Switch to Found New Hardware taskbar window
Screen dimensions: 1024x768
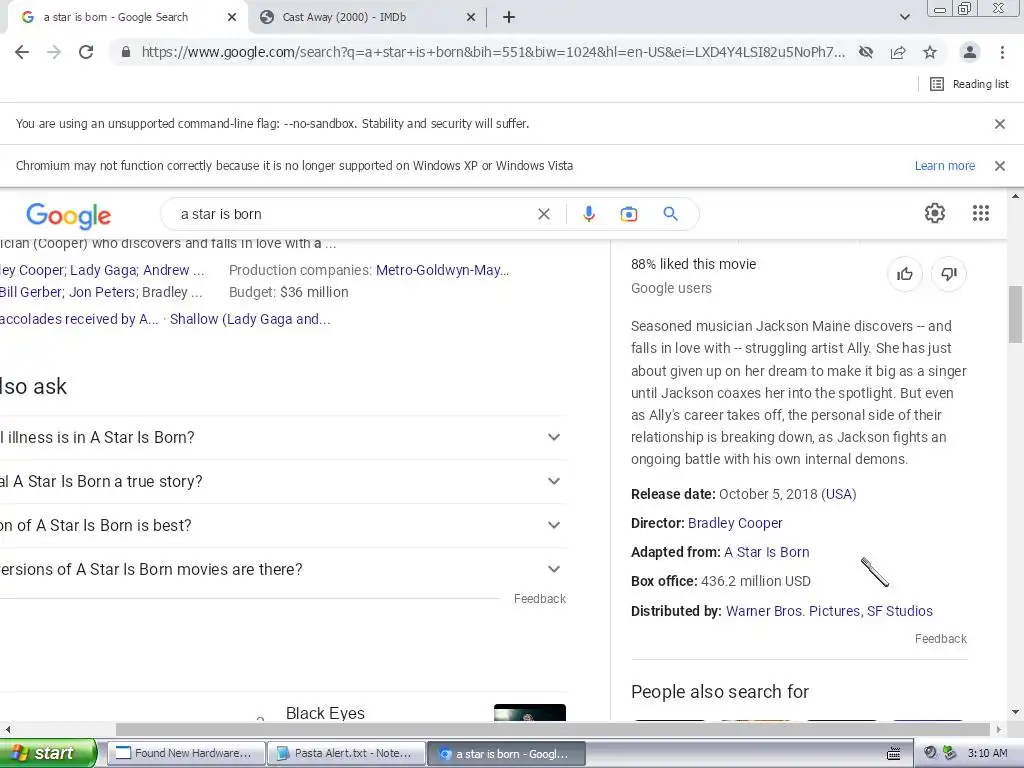(x=186, y=754)
